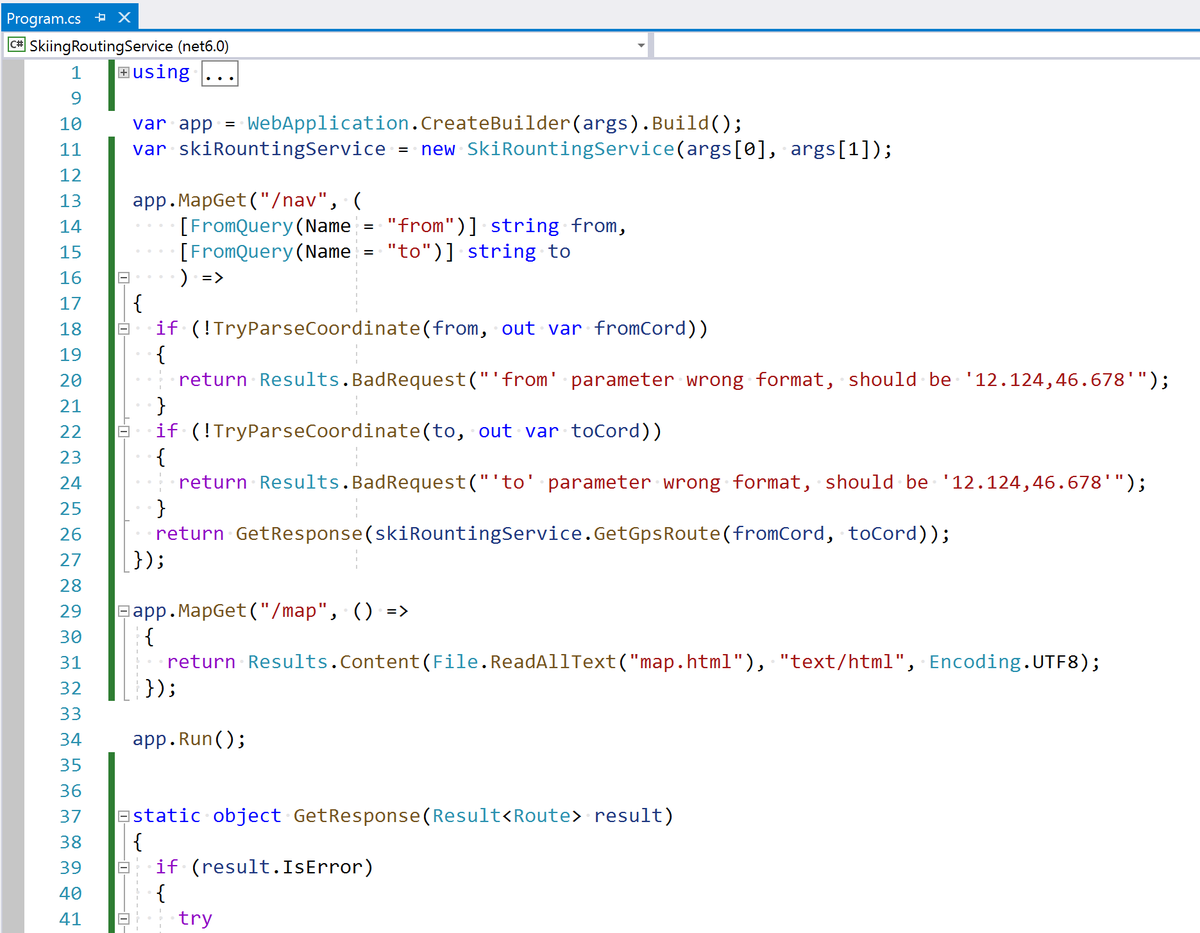This screenshot has width=1200, height=933.
Task: Click line number 26 in the margin
Action: click(71, 534)
